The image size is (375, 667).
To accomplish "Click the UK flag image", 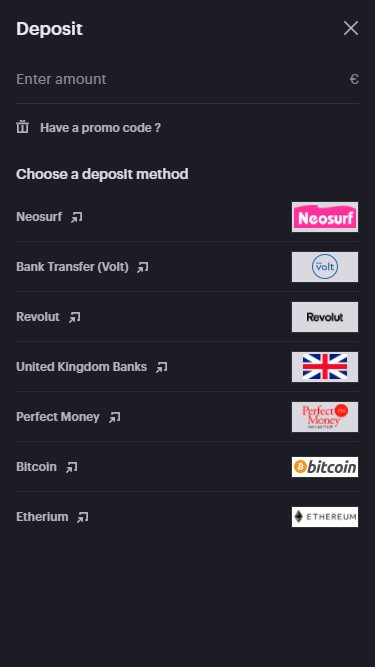I will [x=325, y=367].
